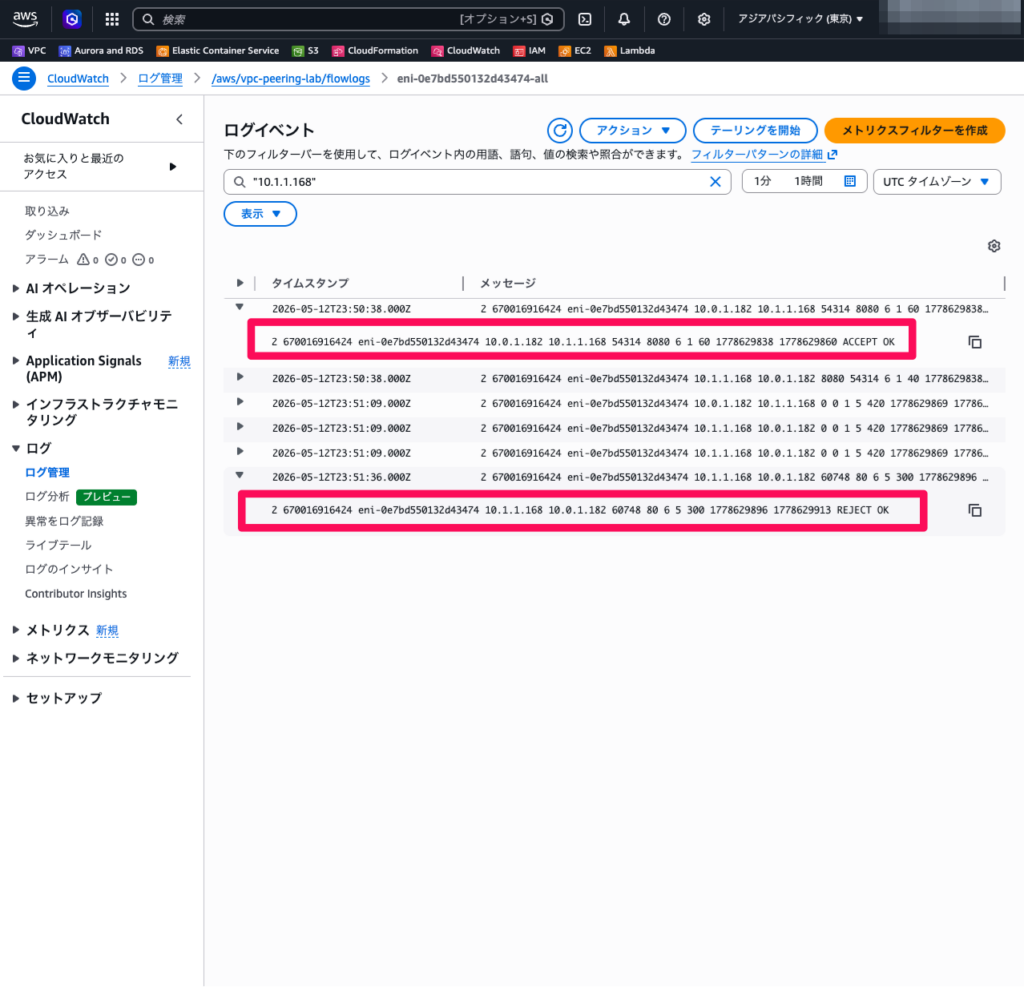This screenshot has height=987, width=1024.
Task: Open /aws/vpc-peering-lab/flowlogs breadcrumb link
Action: (291, 79)
